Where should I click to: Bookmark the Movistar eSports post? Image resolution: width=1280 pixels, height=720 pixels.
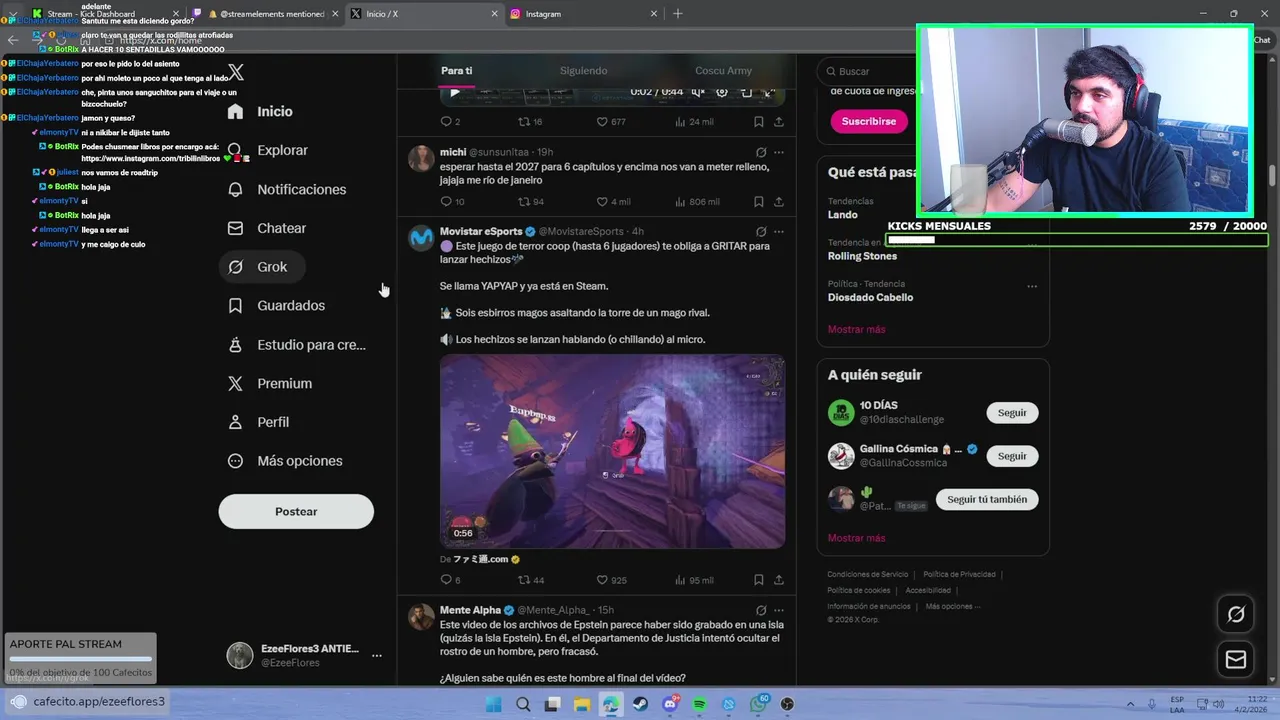[x=758, y=580]
